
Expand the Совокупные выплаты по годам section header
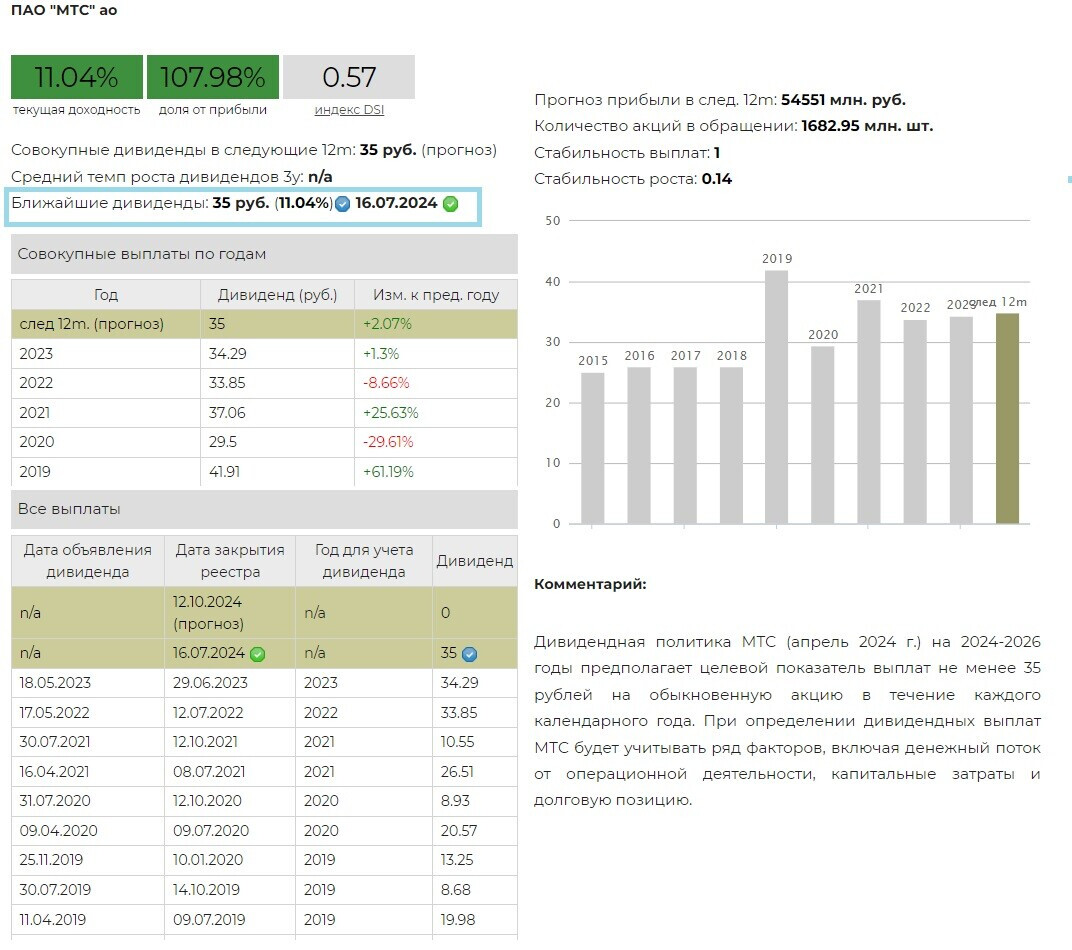coord(264,254)
